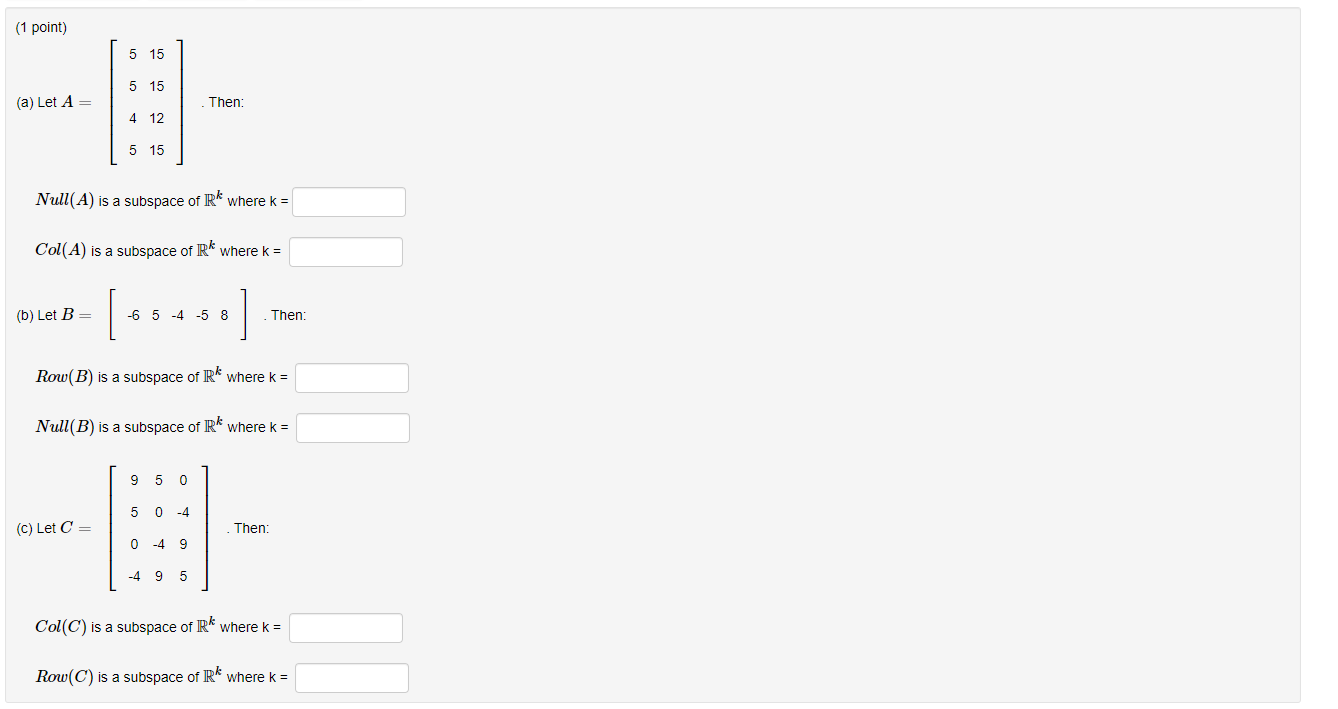Viewport: 1338px width, 709px height.
Task: Click the "(1 point)" label
Action: point(42,27)
